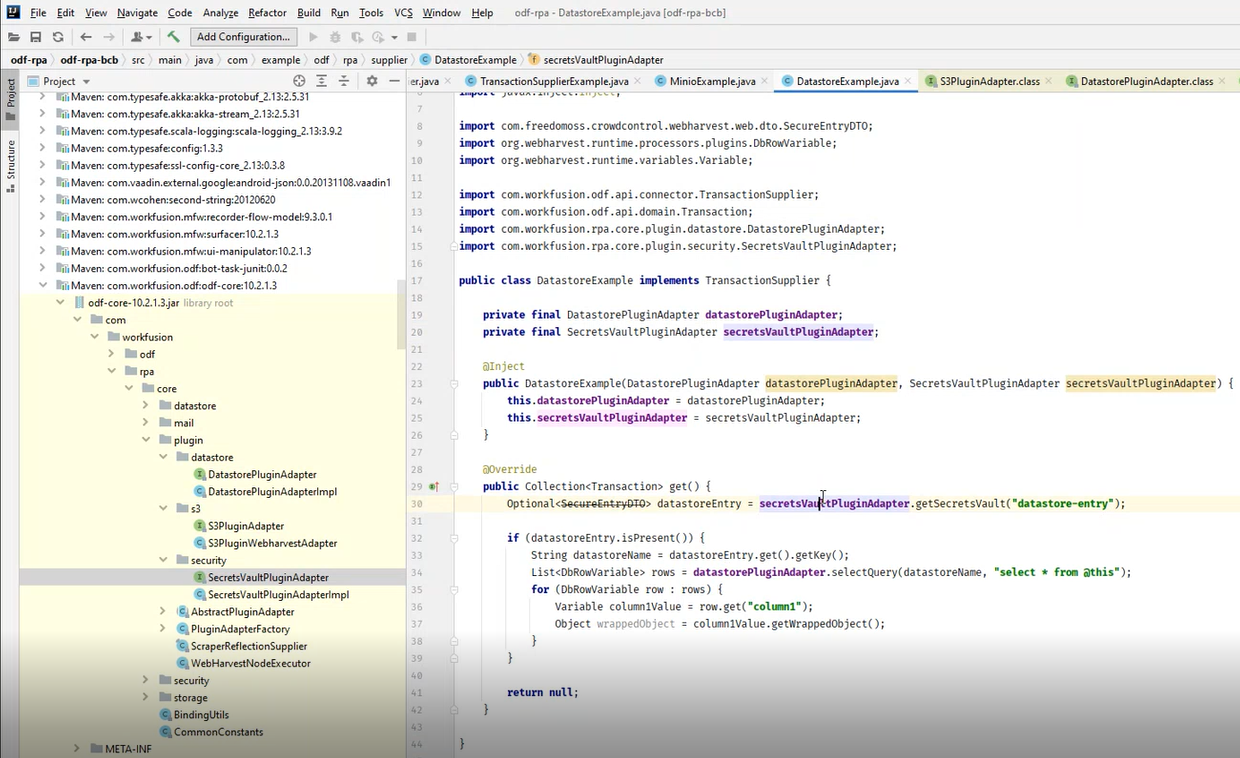Click the fold marker beside line 23 constructor

(454, 383)
